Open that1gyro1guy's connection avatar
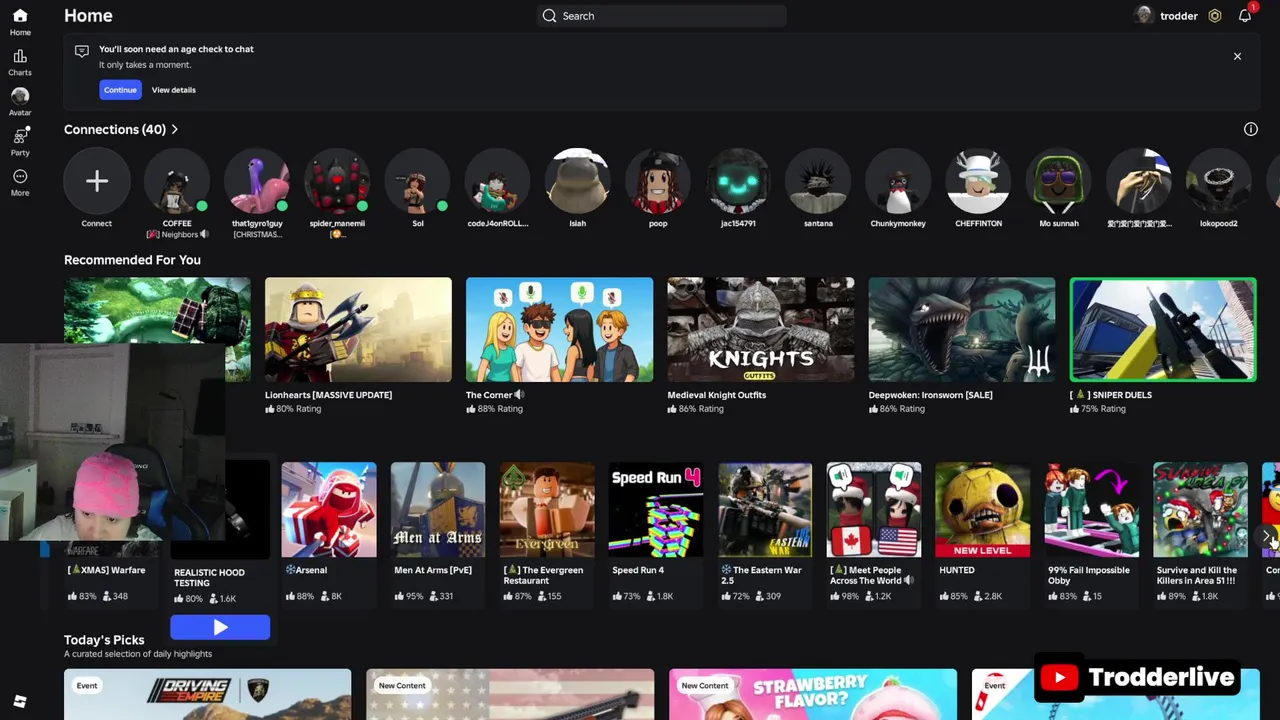The width and height of the screenshot is (1280, 720). (257, 181)
